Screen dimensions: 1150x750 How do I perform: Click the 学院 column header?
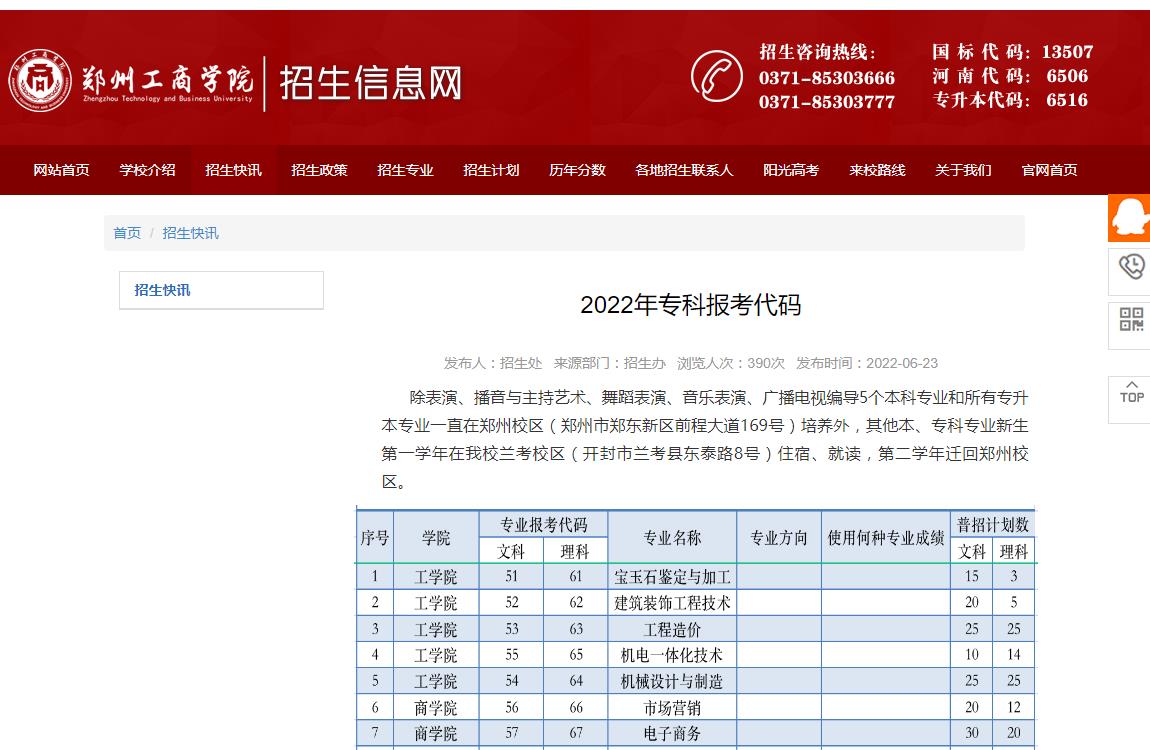[436, 538]
